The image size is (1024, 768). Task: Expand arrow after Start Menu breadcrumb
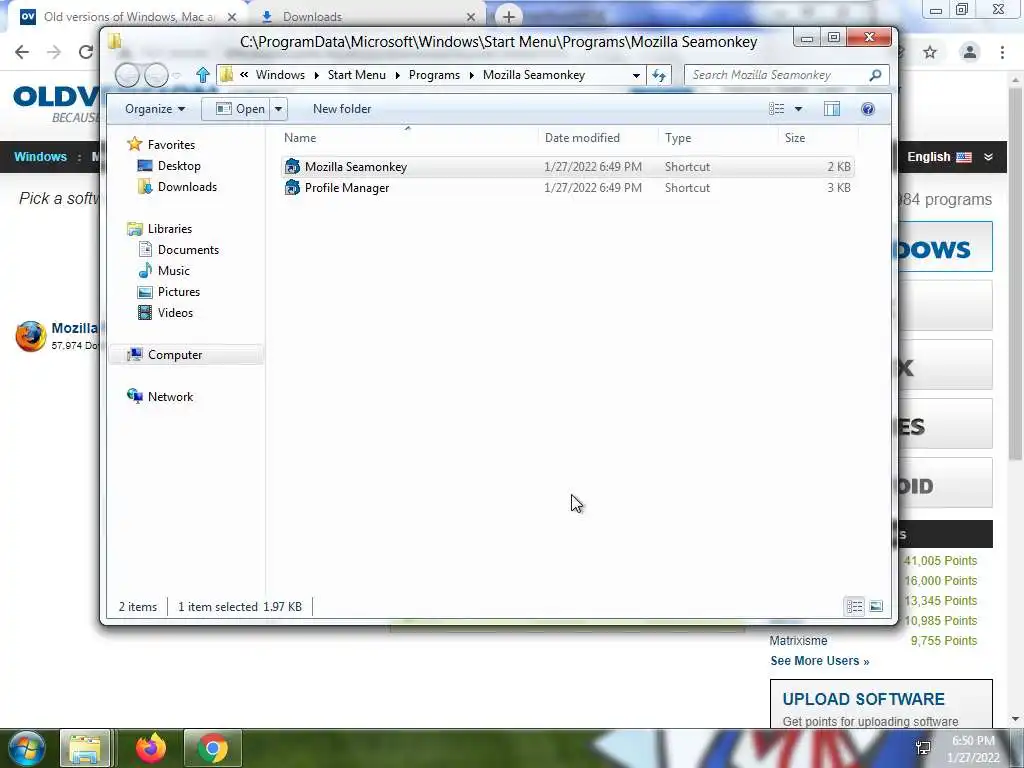397,75
